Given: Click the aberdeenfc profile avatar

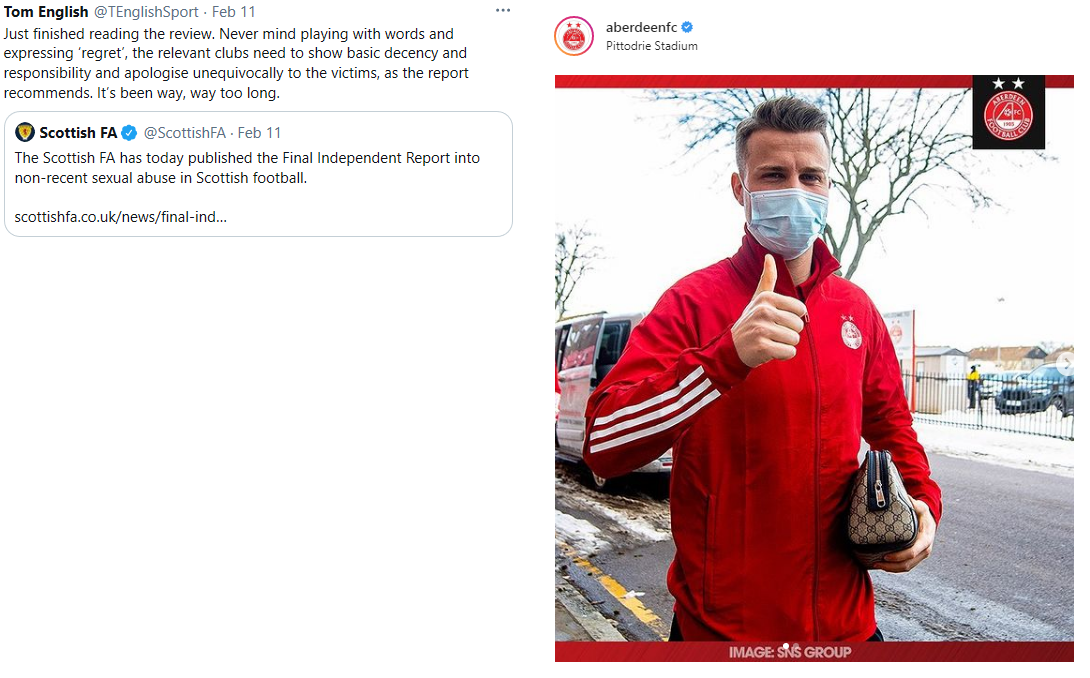Looking at the screenshot, I should pos(574,36).
